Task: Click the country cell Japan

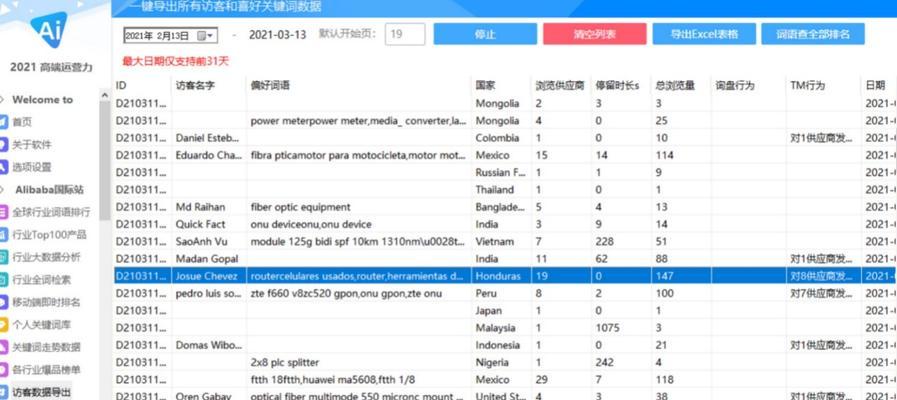Action: pyautogui.click(x=489, y=311)
